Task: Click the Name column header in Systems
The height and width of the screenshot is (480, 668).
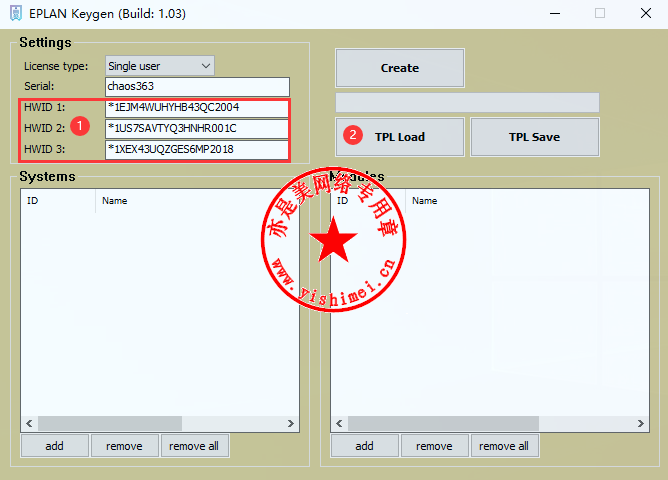Action: point(197,201)
